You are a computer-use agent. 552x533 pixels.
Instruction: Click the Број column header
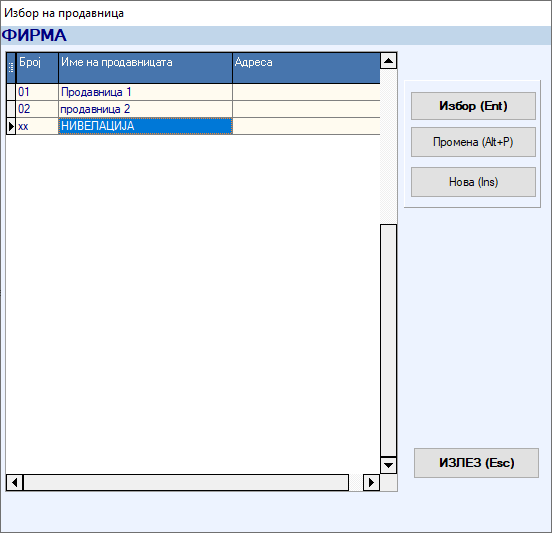click(37, 68)
